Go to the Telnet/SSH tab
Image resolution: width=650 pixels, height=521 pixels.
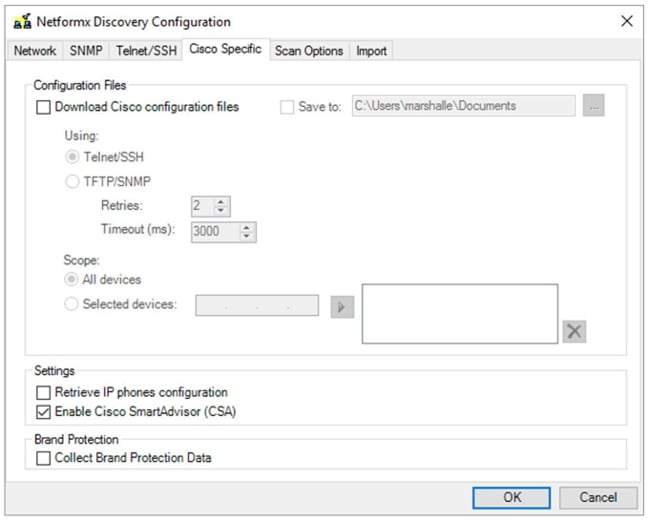coord(146,51)
